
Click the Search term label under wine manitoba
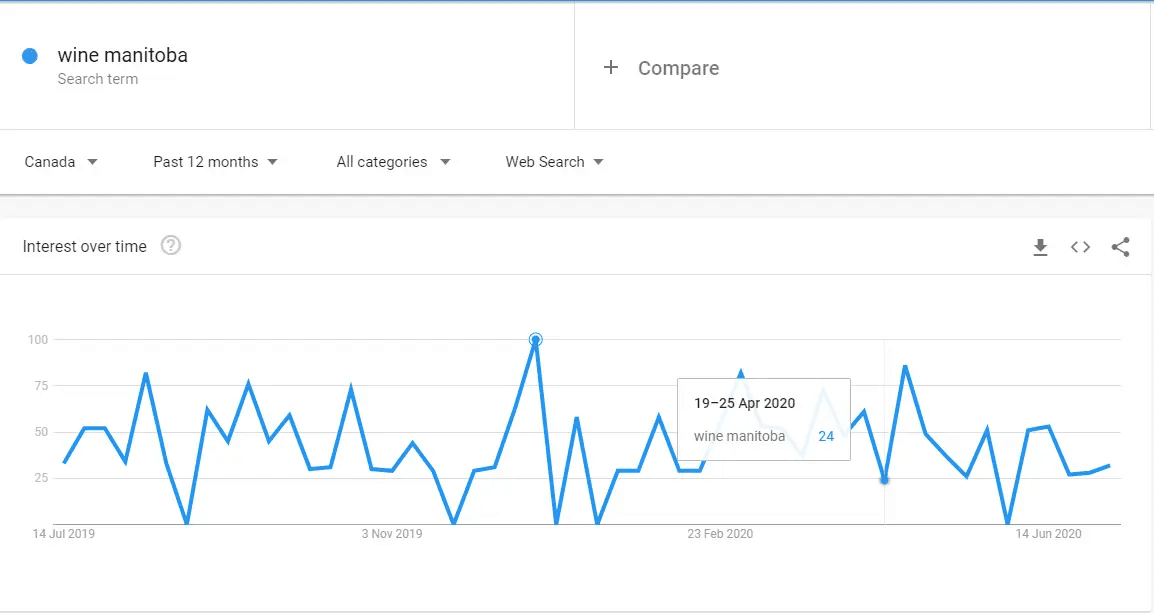tap(97, 79)
